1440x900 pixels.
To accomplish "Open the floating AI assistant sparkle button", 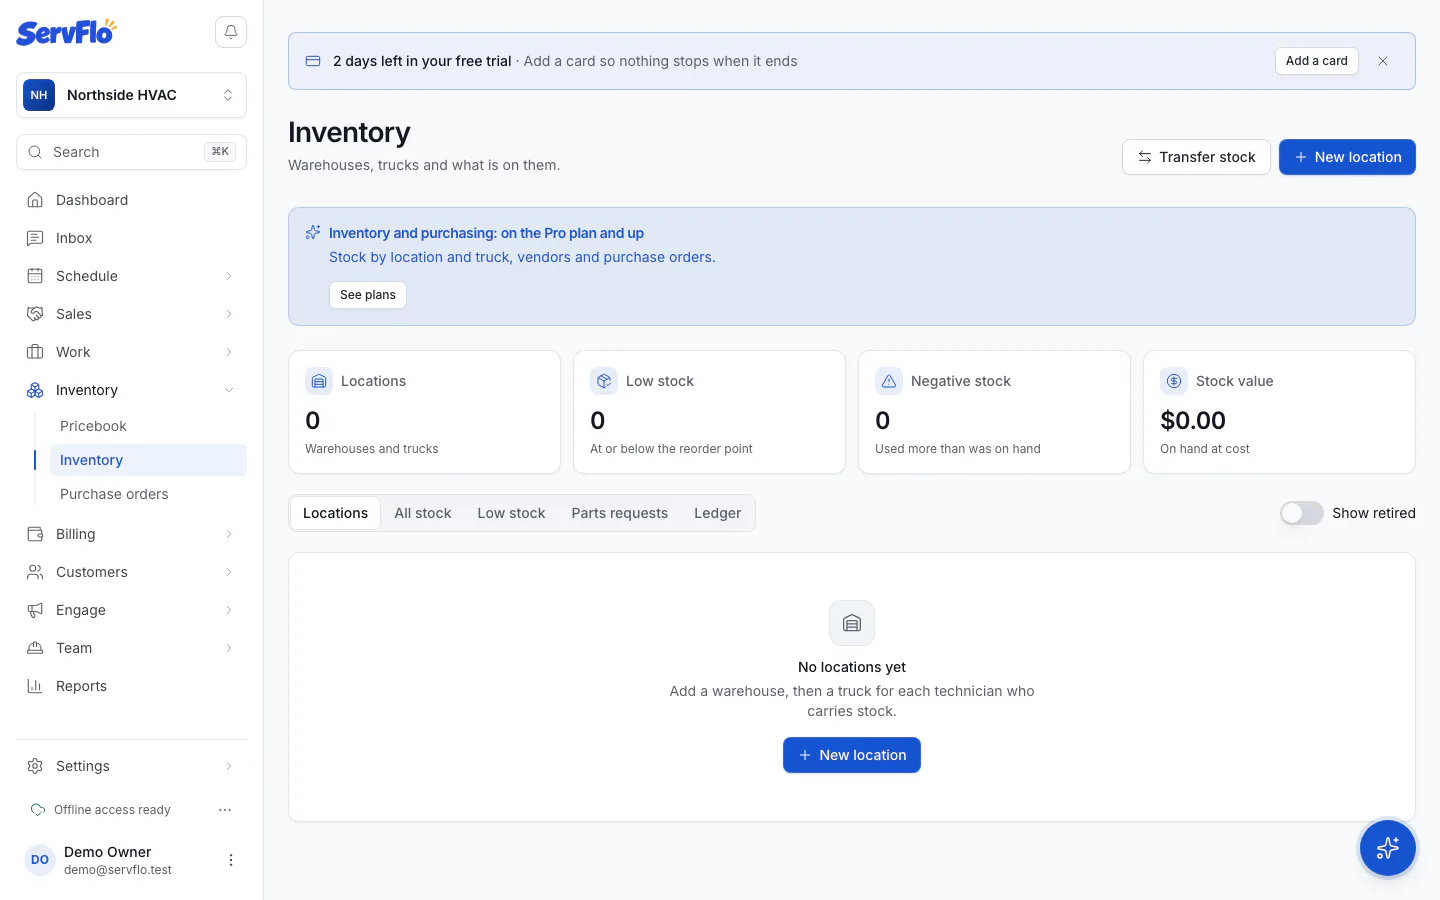I will 1388,848.
